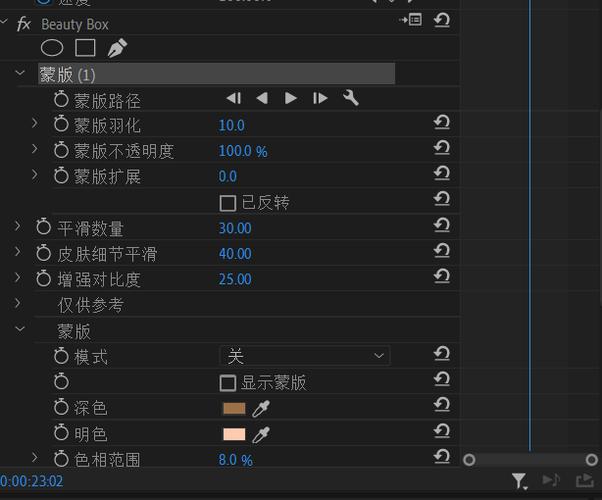602x500 pixels.
Task: Expand the 皮肤细节平滑 property
Action: click(x=17, y=252)
